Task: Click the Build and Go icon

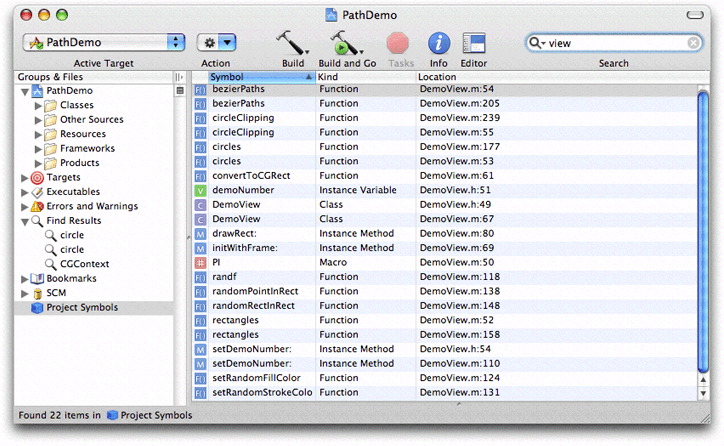Action: pos(345,42)
